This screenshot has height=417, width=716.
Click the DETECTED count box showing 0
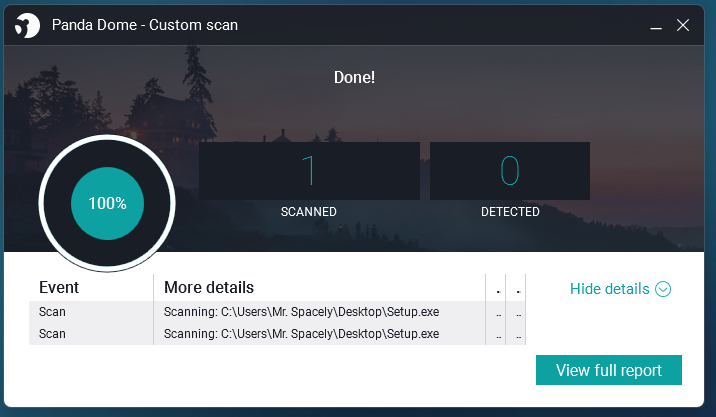point(510,171)
